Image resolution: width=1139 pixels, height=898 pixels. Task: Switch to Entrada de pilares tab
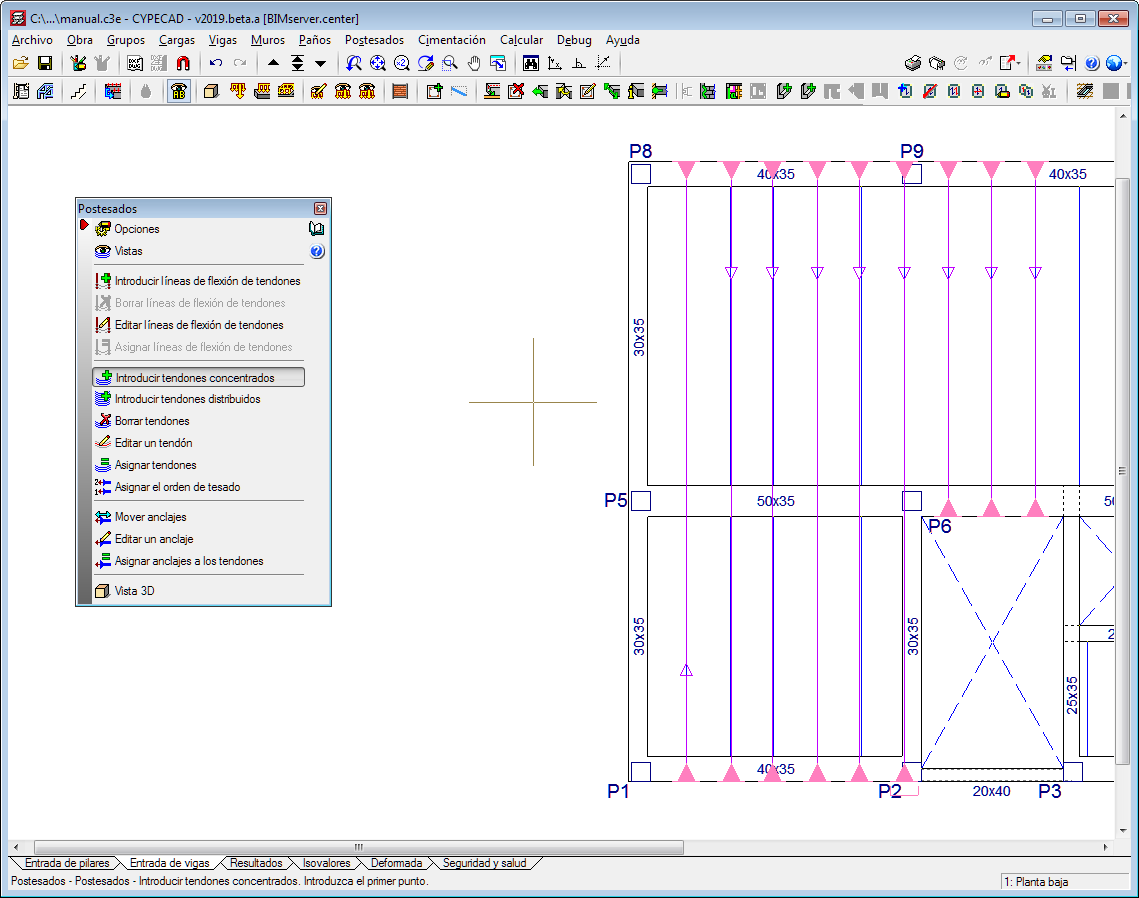tap(67, 863)
